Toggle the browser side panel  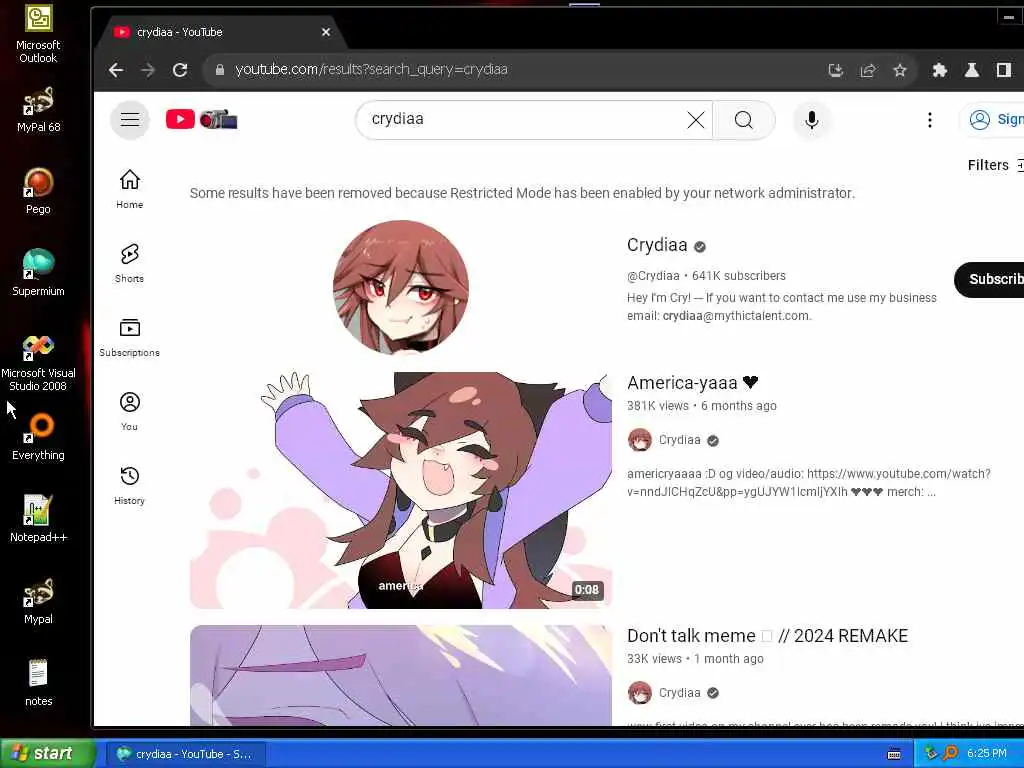[1004, 70]
